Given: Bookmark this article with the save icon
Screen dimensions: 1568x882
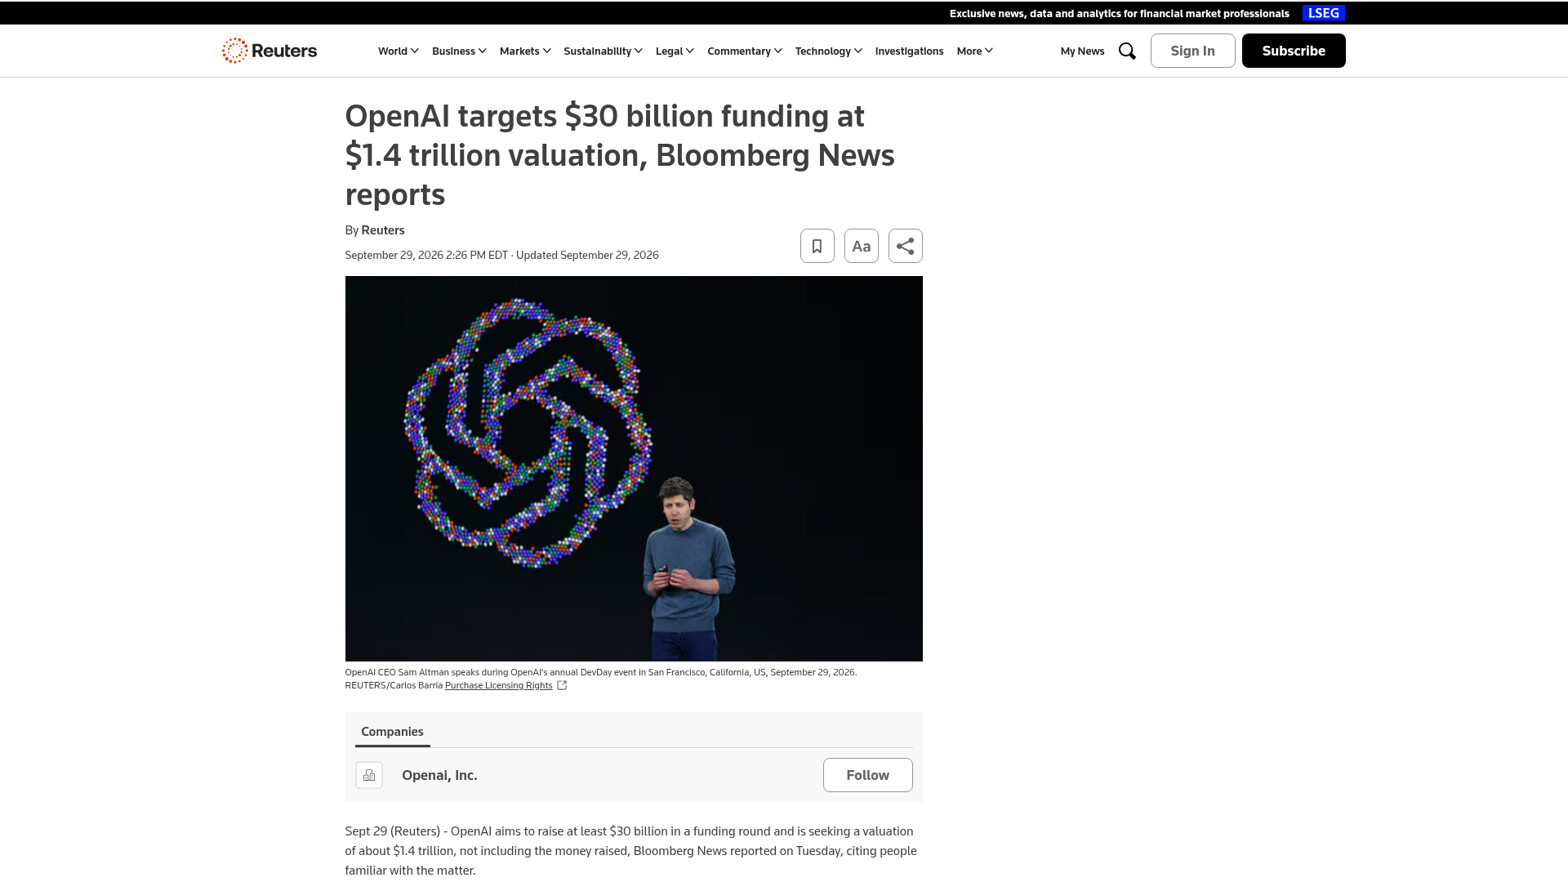Looking at the screenshot, I should (x=817, y=246).
